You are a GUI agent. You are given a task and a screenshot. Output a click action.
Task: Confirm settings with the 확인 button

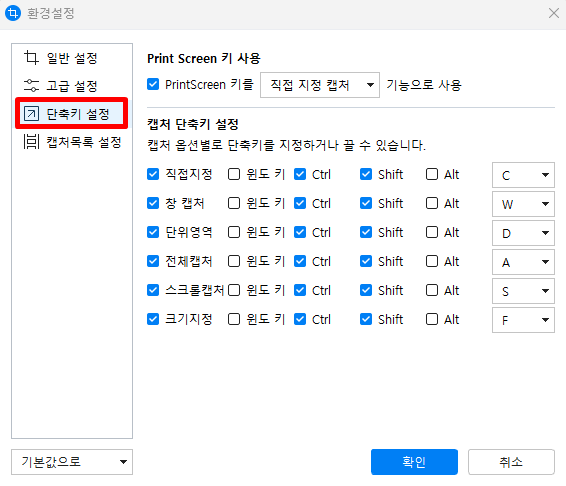click(414, 462)
